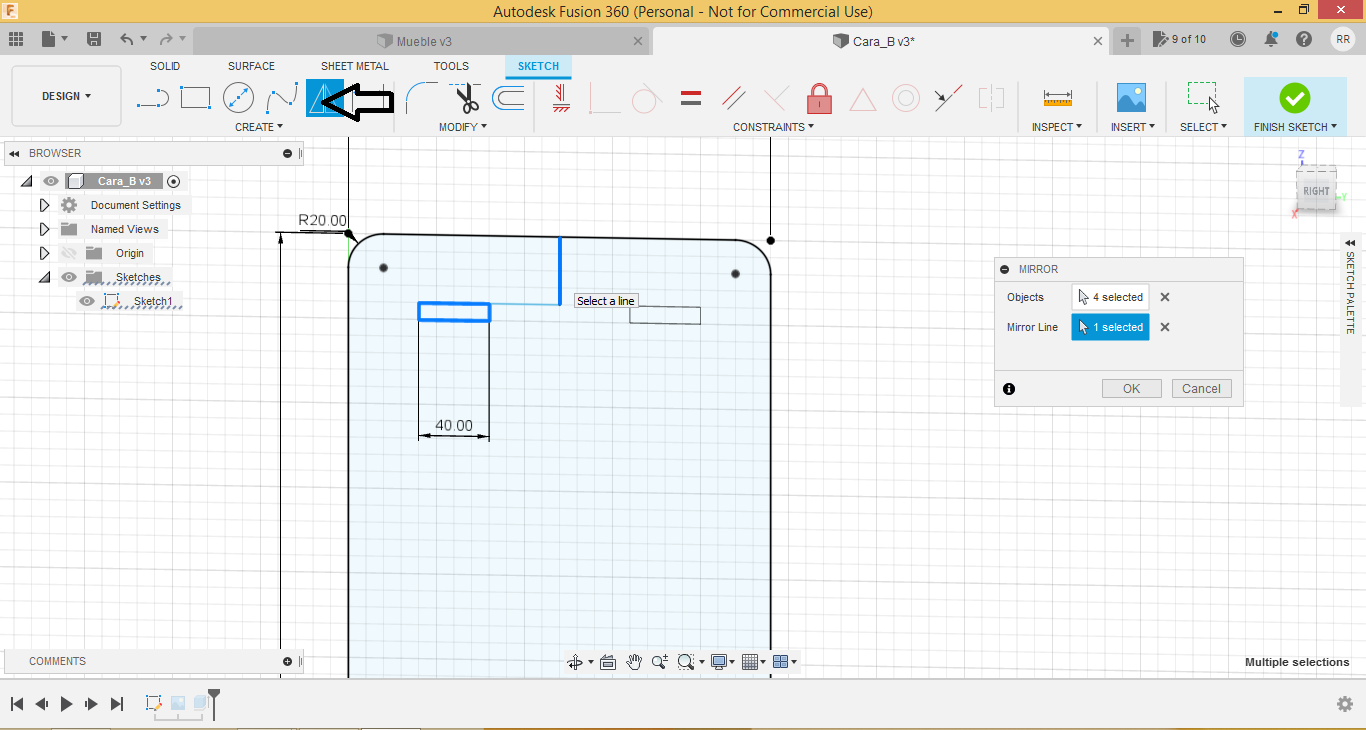Open the Measure tool under Inspect

click(1057, 98)
